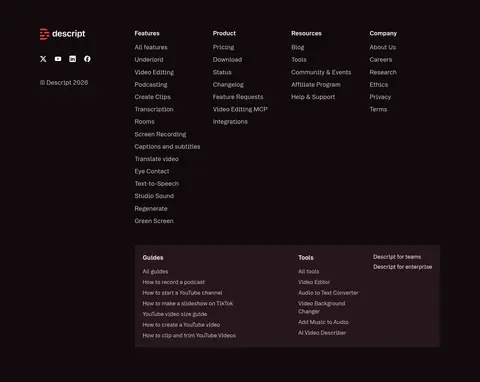Viewport: 480px width, 382px height.
Task: Open Studio Sound feature link
Action: point(154,196)
